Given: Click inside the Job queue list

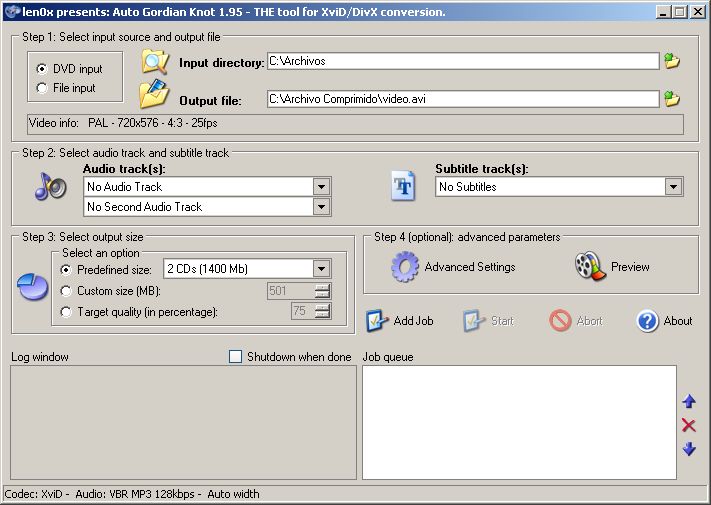Looking at the screenshot, I should 519,422.
